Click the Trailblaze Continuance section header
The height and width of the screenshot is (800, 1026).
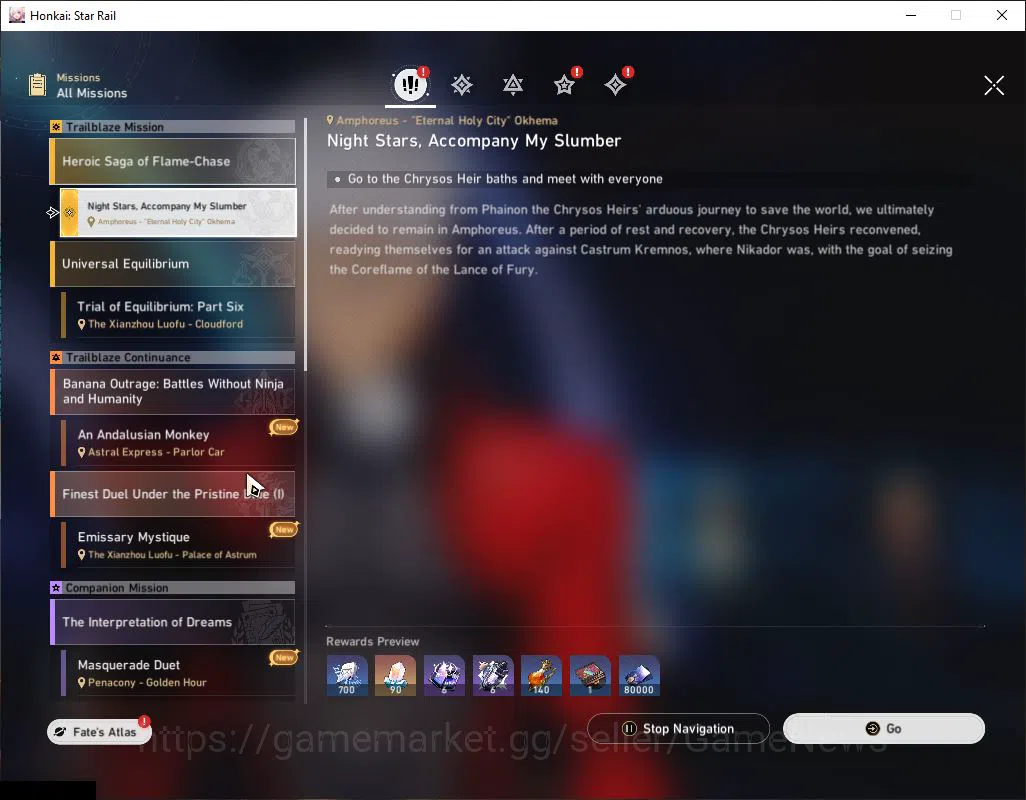coord(173,358)
